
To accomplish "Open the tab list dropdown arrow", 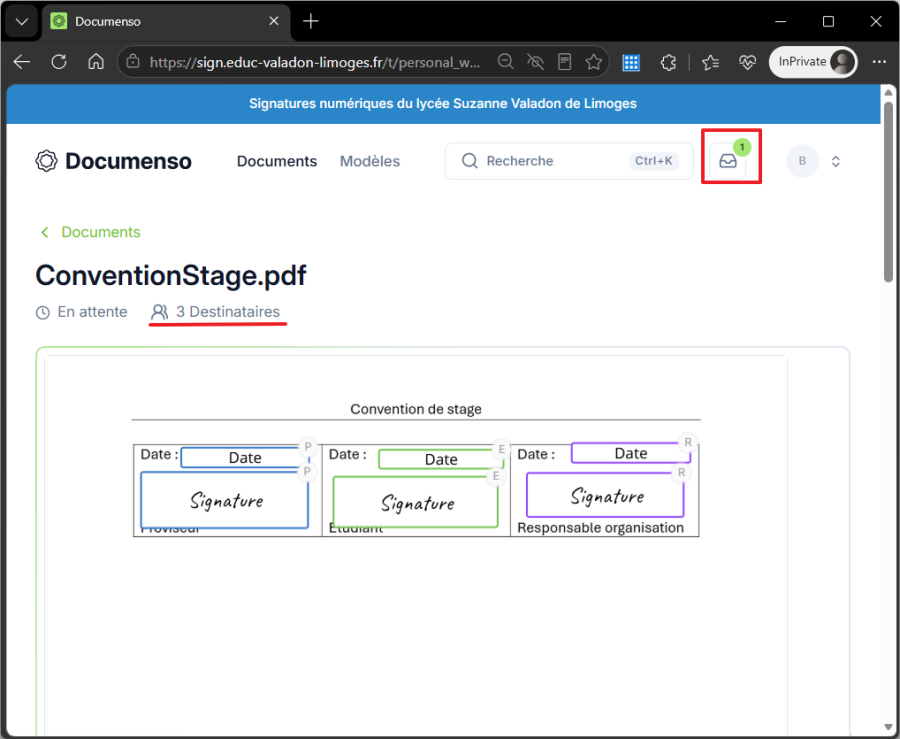I will tap(22, 22).
